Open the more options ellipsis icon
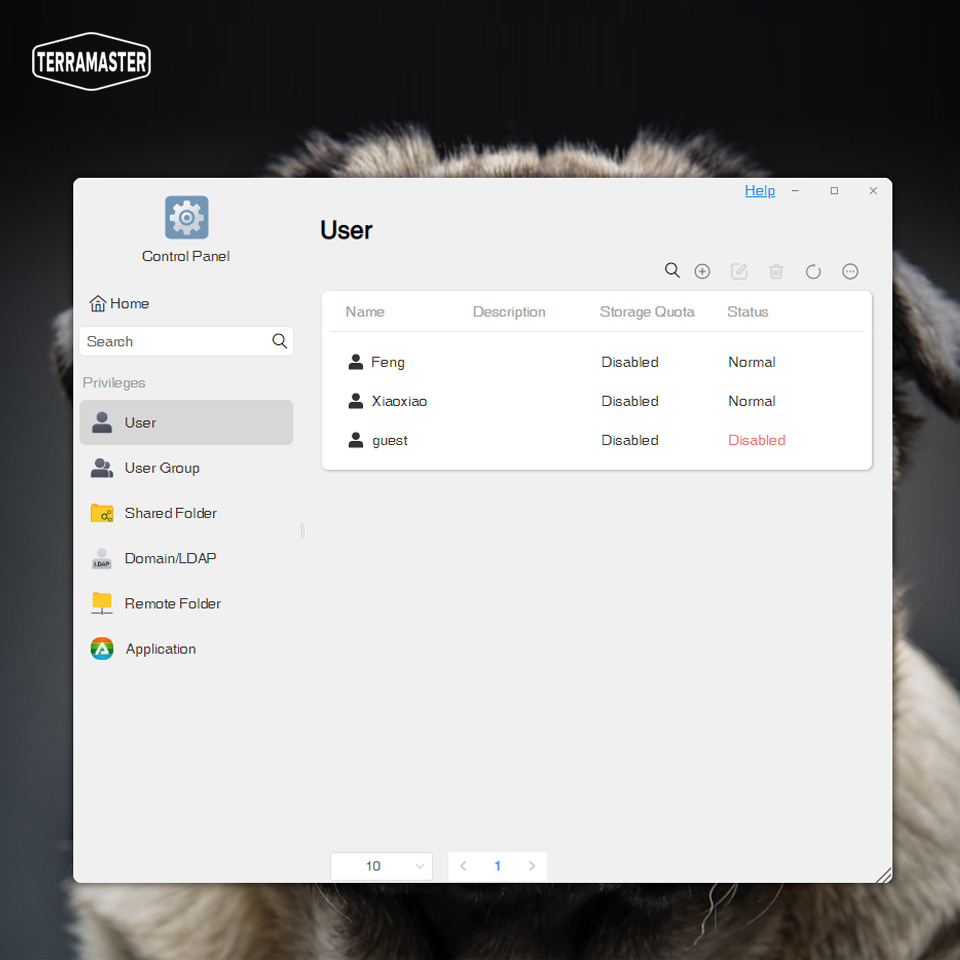The width and height of the screenshot is (960, 960). pos(850,271)
